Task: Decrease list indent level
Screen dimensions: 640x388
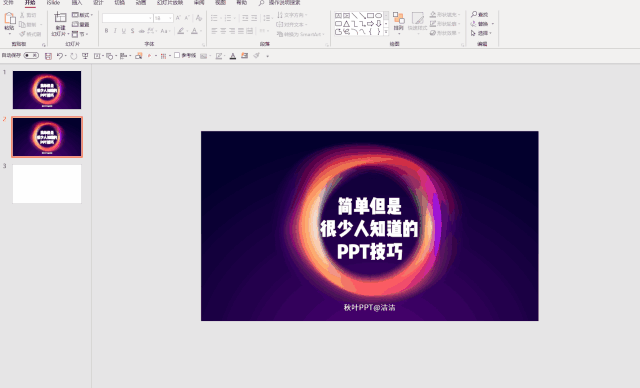Action: pos(245,18)
